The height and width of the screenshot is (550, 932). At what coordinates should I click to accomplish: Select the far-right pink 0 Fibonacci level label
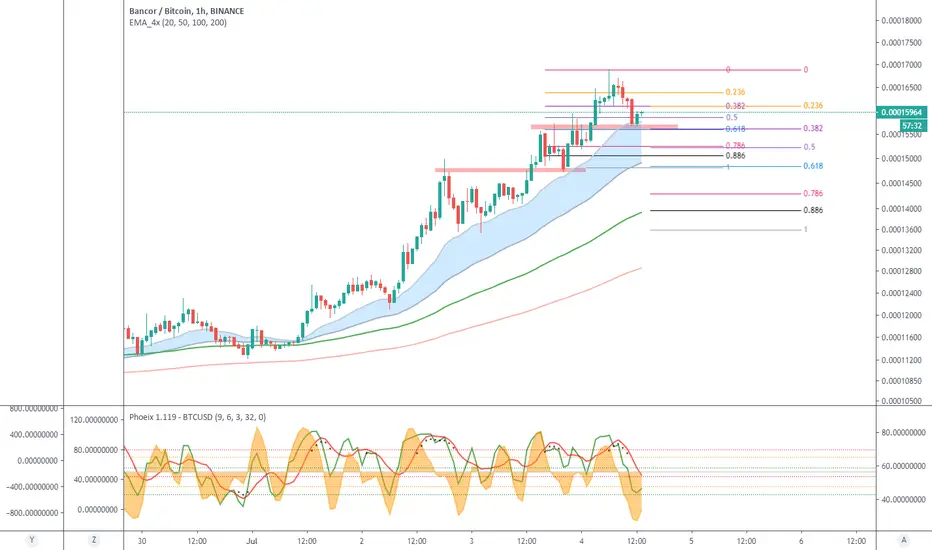point(805,70)
